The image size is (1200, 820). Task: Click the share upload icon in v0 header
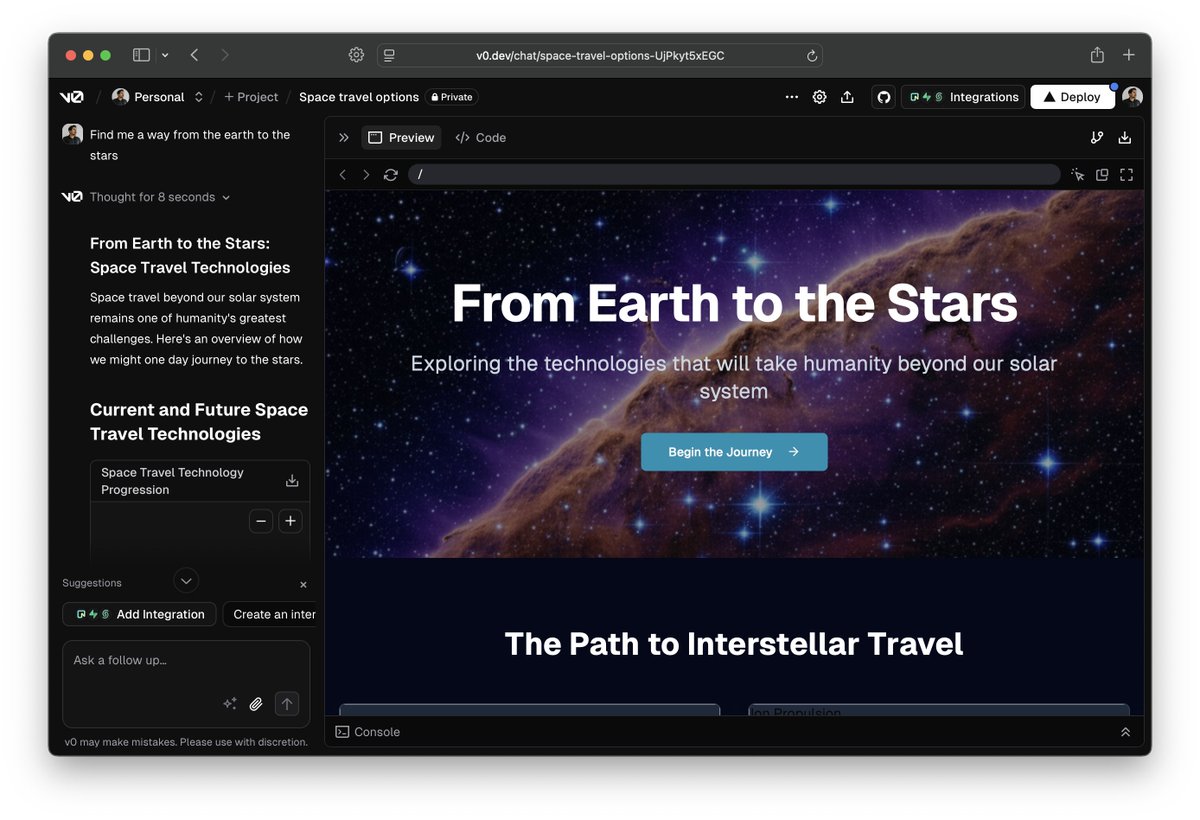point(847,97)
